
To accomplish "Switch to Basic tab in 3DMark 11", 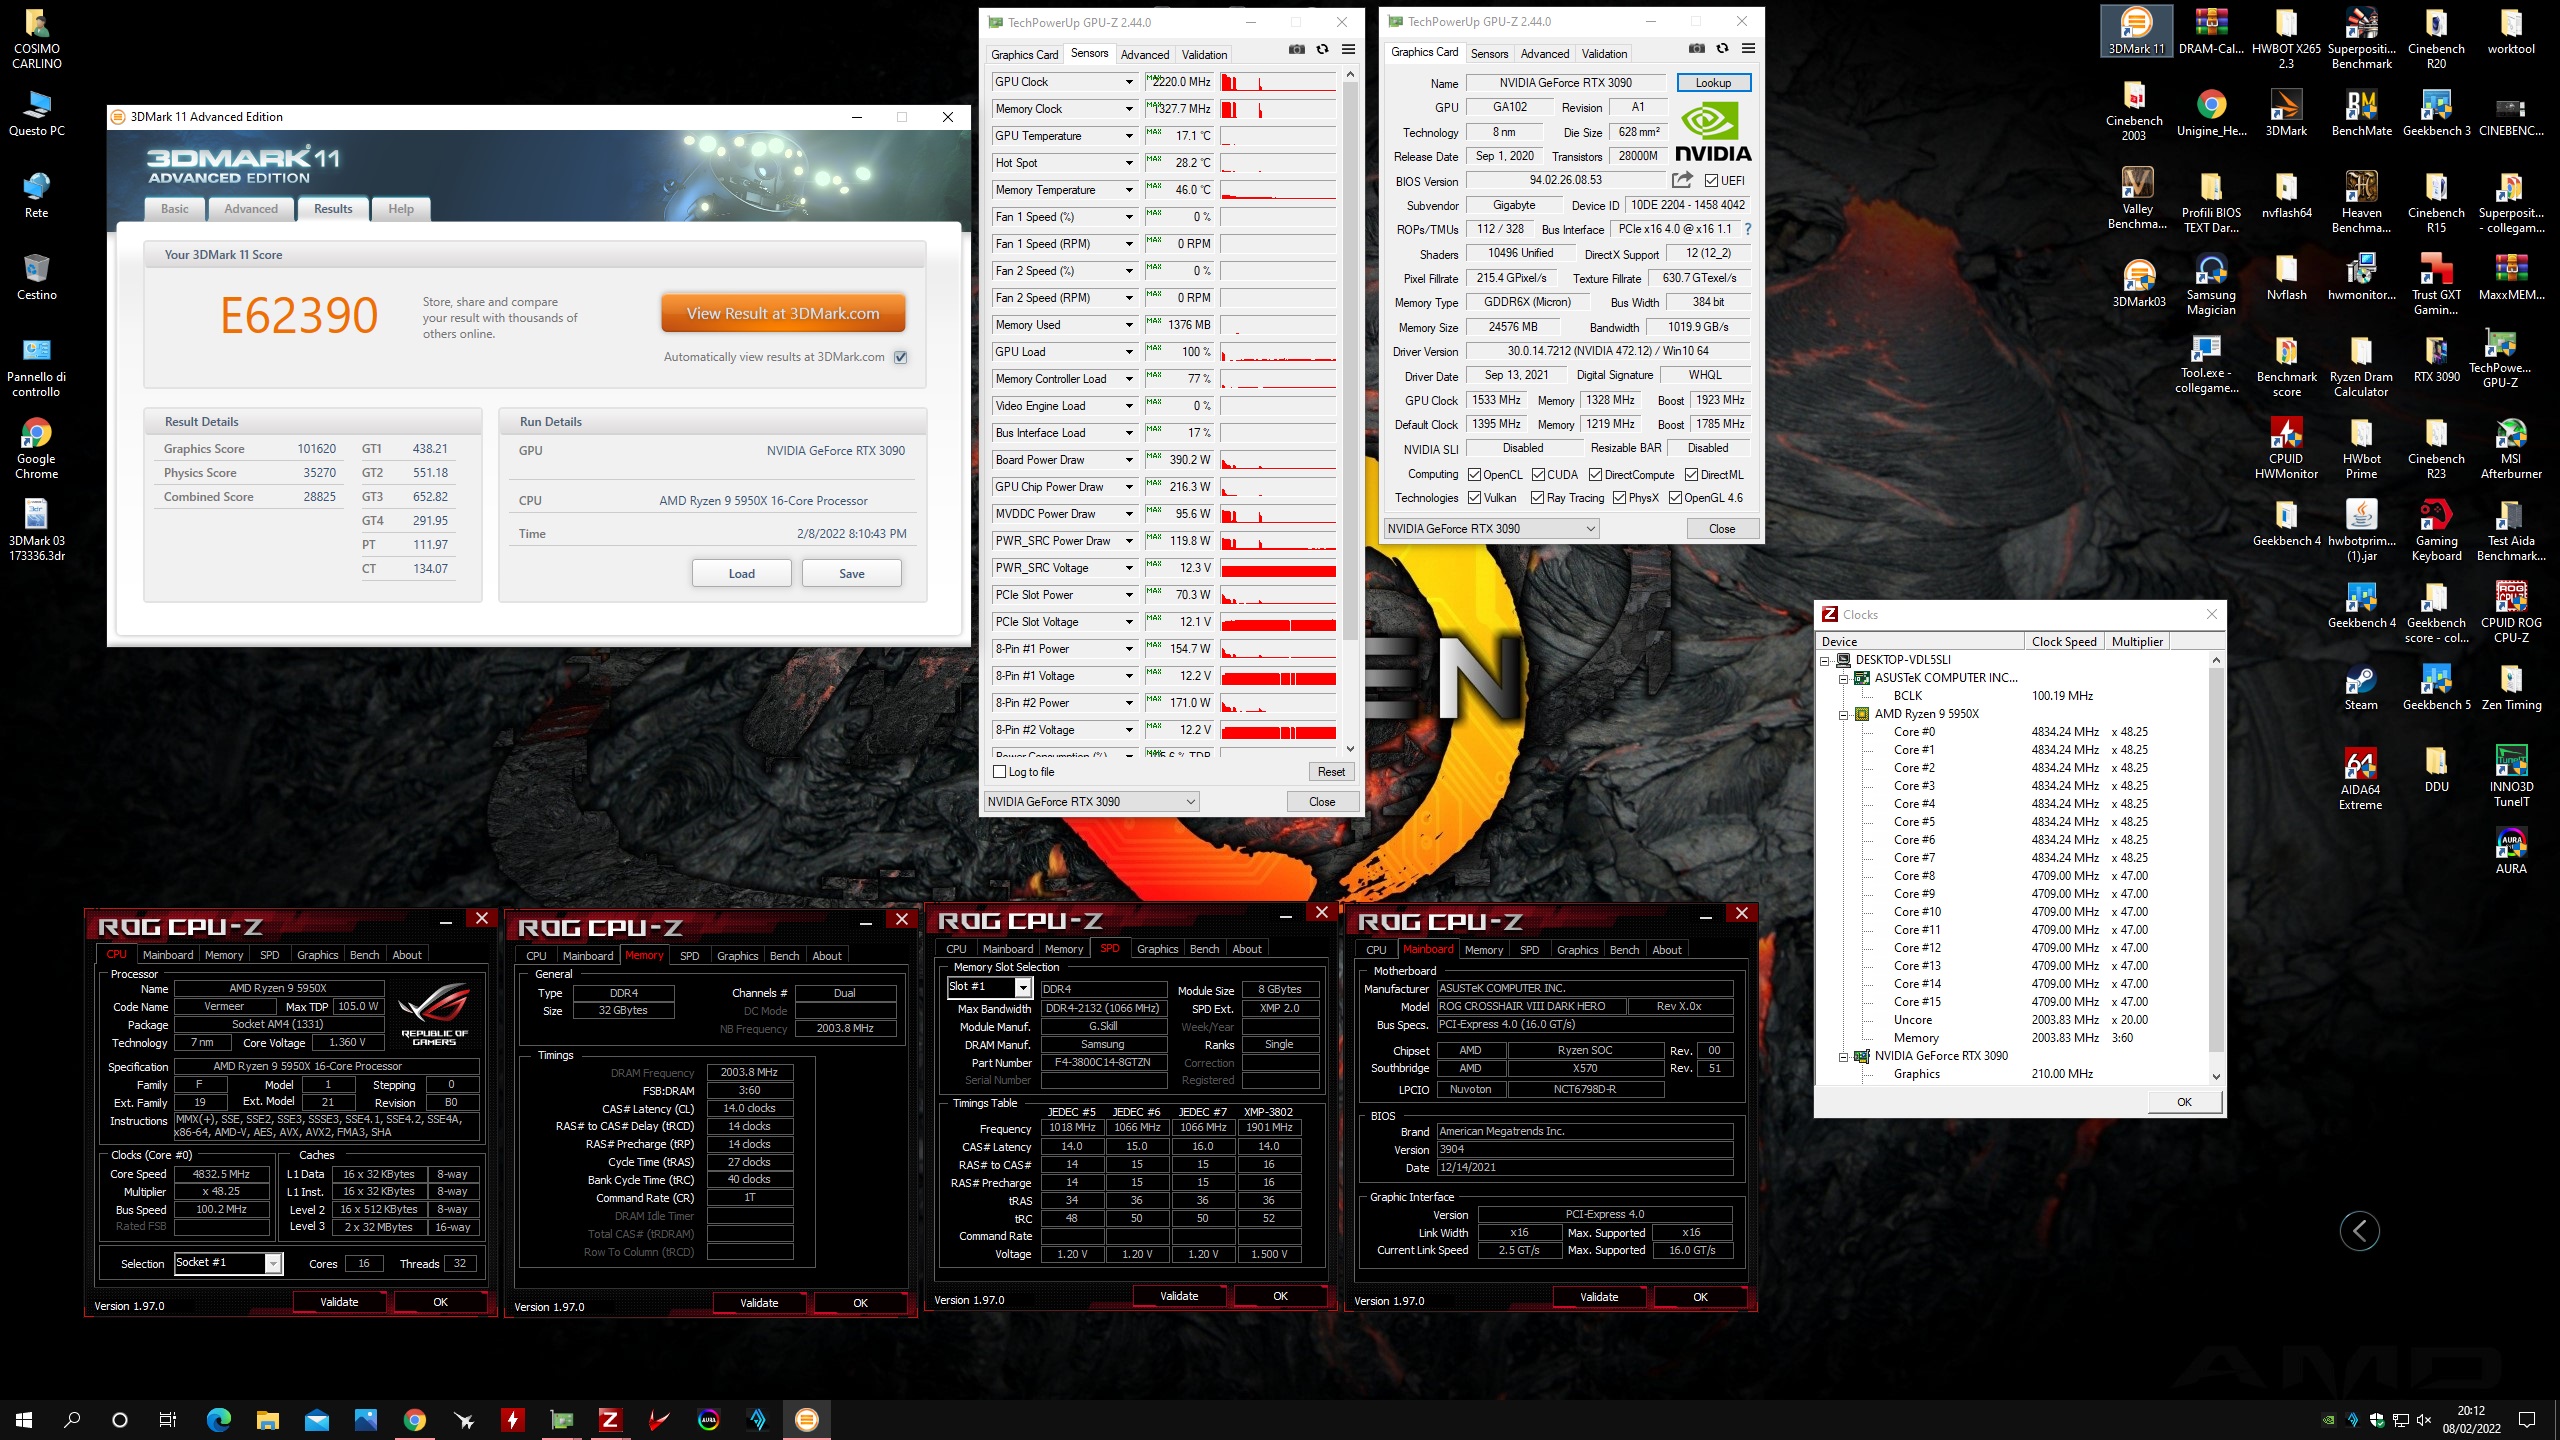I will pyautogui.click(x=175, y=209).
